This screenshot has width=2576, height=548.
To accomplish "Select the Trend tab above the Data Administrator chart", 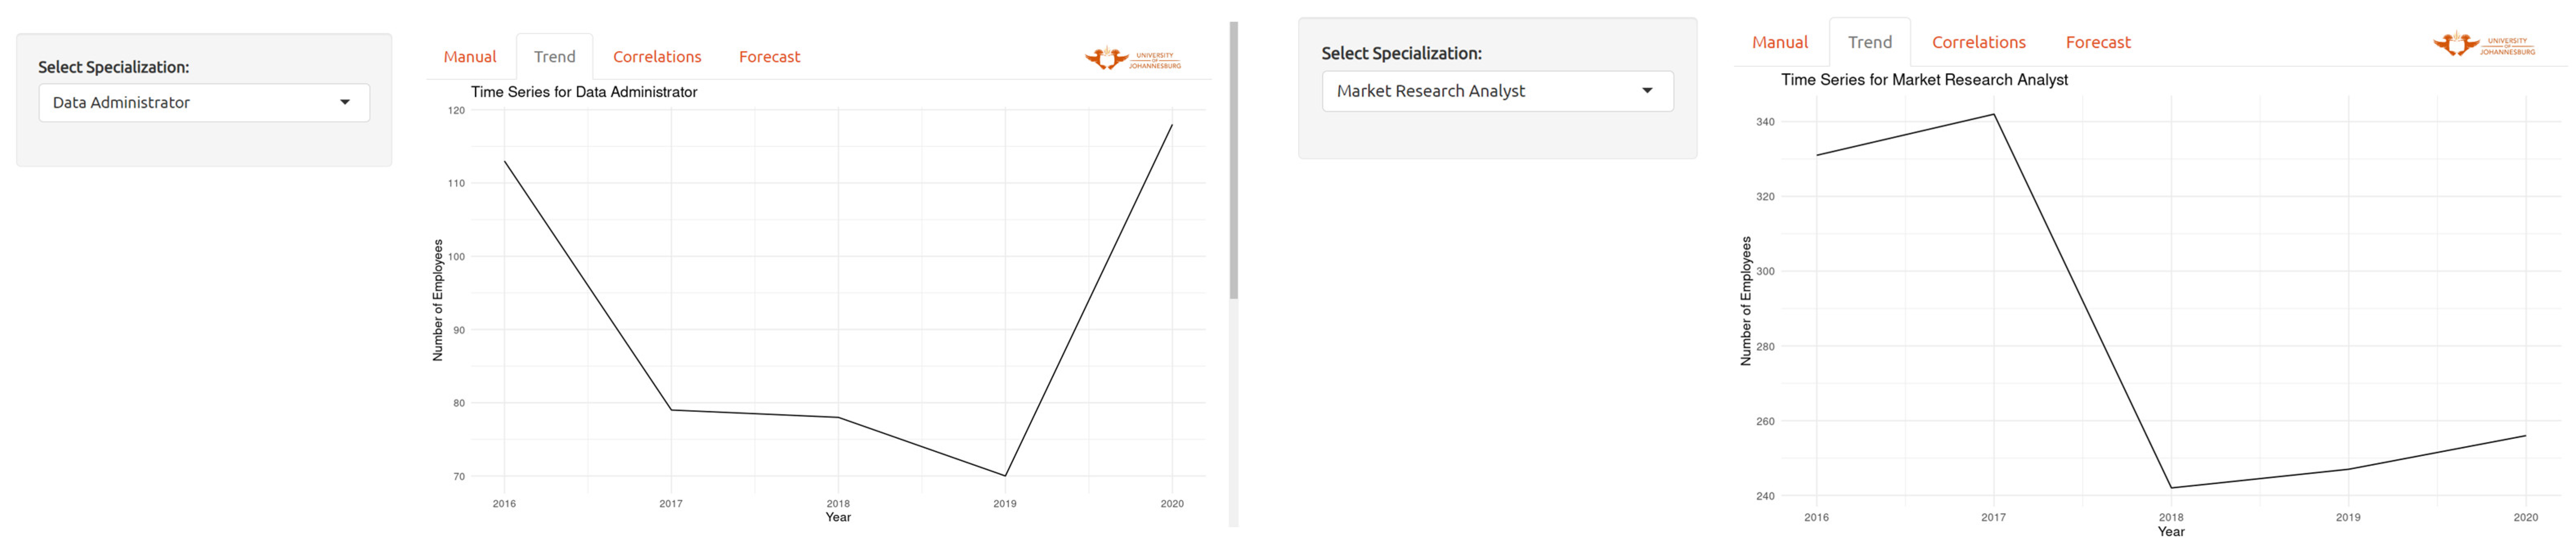I will pyautogui.click(x=554, y=57).
